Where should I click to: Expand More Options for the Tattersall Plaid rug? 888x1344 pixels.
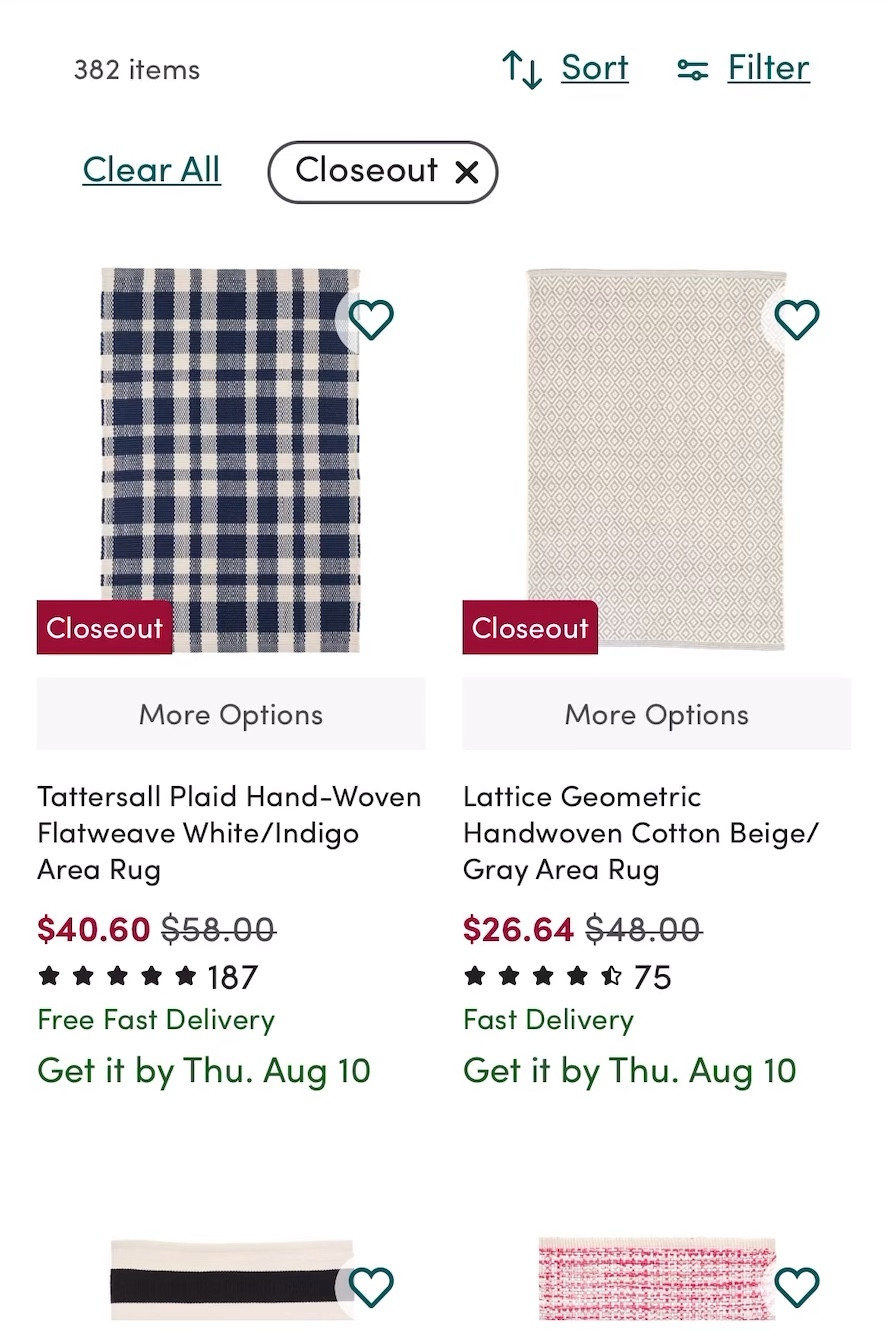230,714
